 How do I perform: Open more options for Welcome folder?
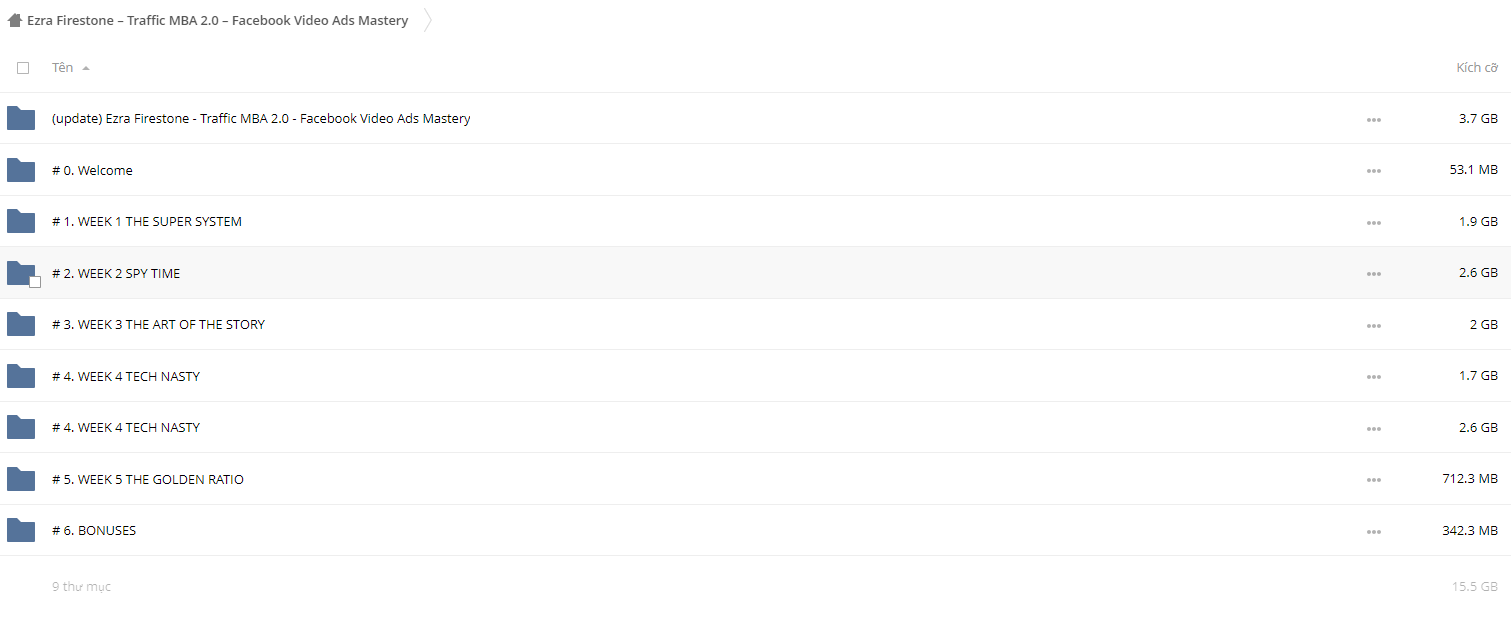tap(1373, 171)
